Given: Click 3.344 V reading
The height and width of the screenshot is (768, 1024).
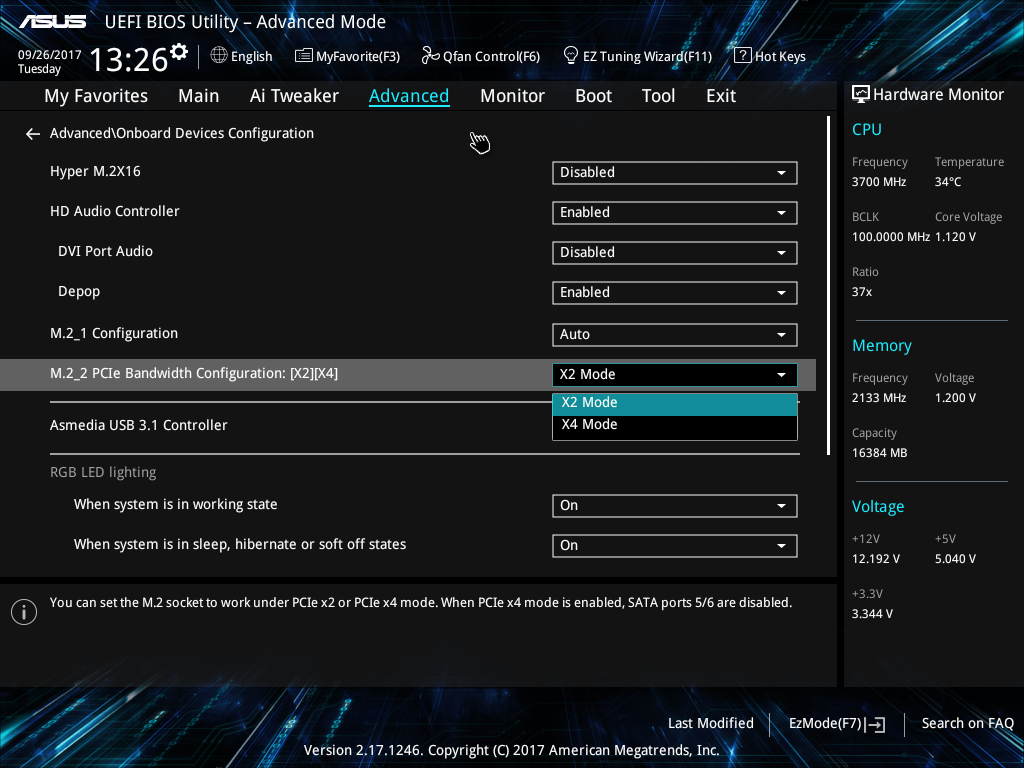Looking at the screenshot, I should pos(872,614).
